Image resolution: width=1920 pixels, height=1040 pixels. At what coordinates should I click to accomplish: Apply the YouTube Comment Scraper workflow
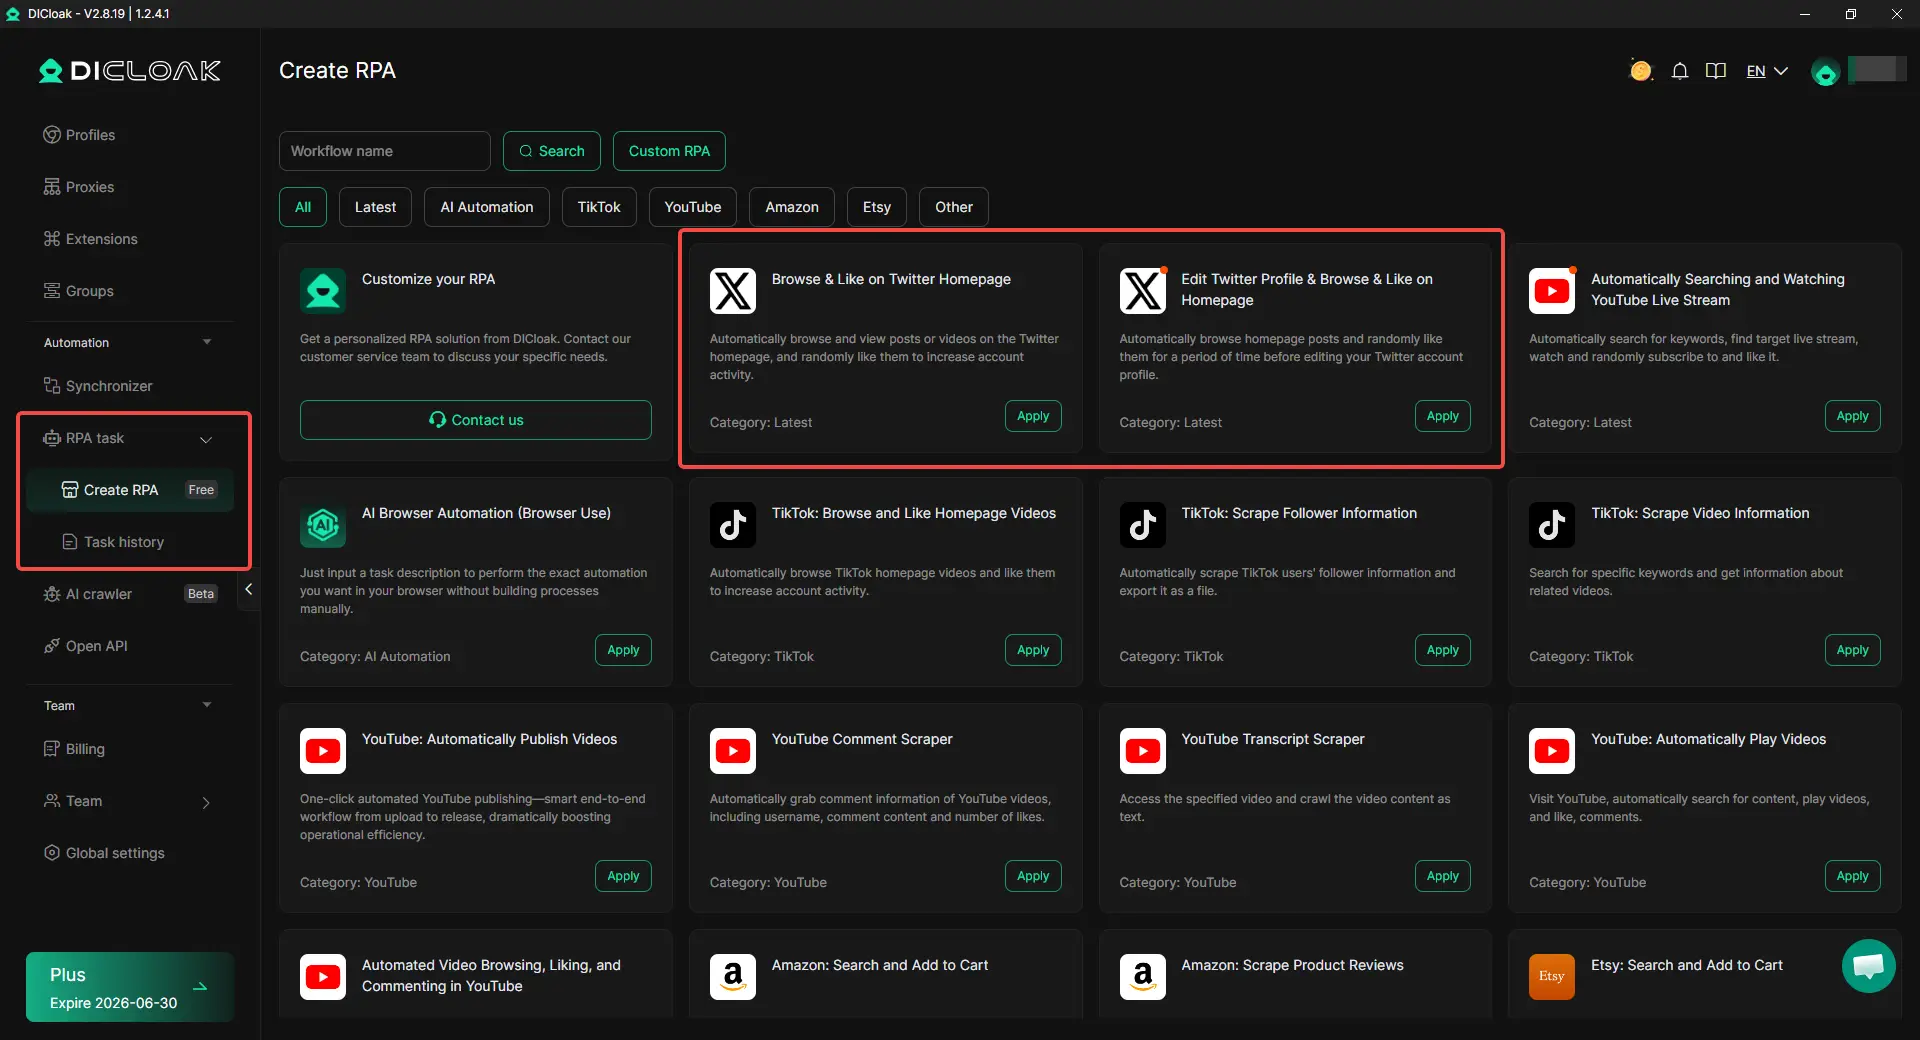pyautogui.click(x=1032, y=876)
